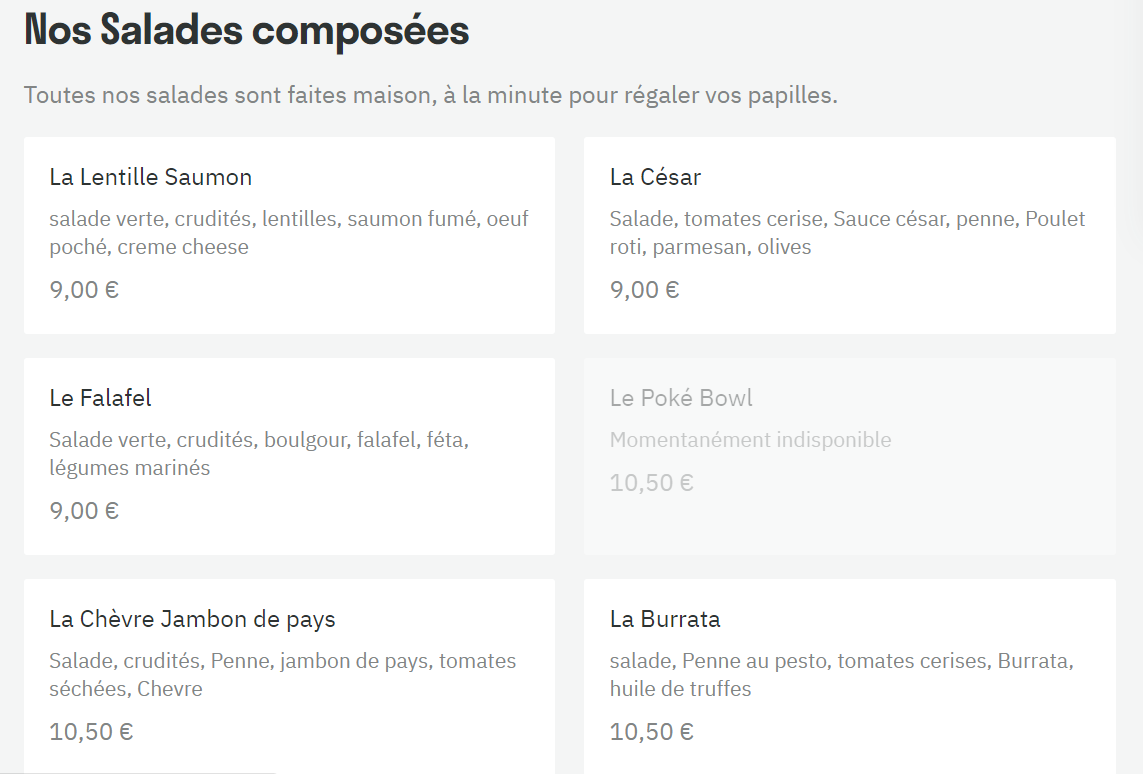Choose the Le Falafel salad card
The width and height of the screenshot is (1143, 774).
click(289, 456)
